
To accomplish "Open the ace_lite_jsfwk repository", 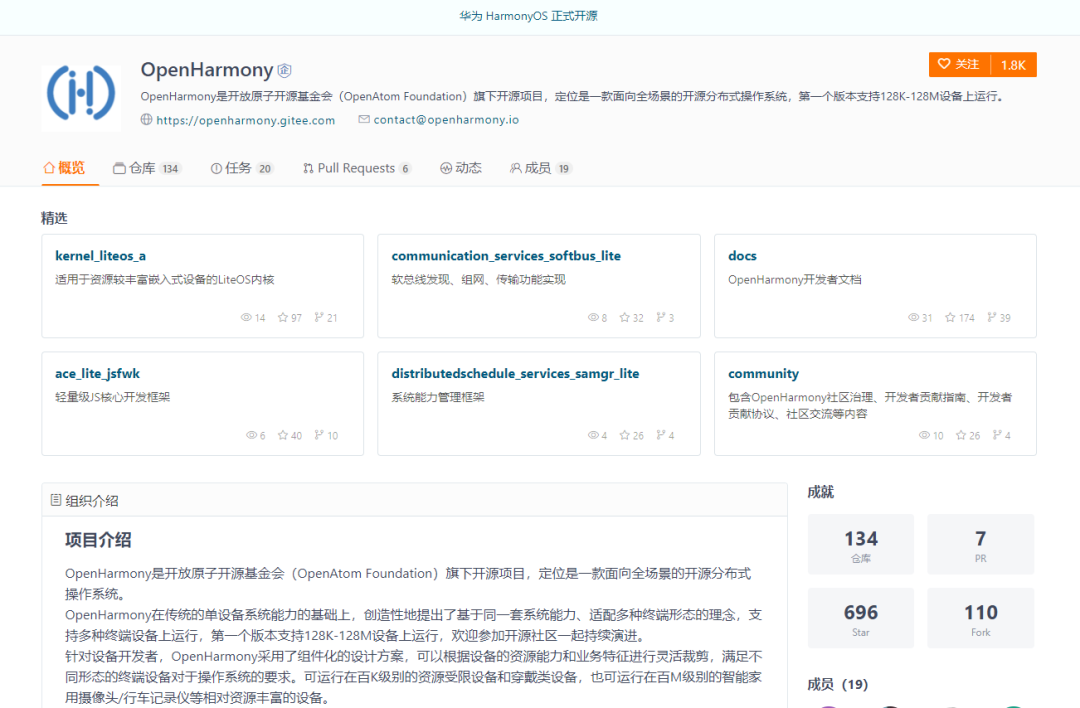I will tap(97, 373).
